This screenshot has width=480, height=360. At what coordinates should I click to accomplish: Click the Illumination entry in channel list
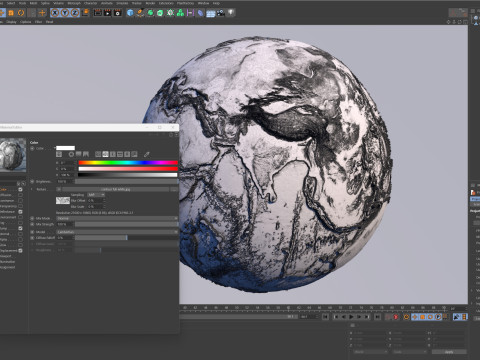pos(8,262)
